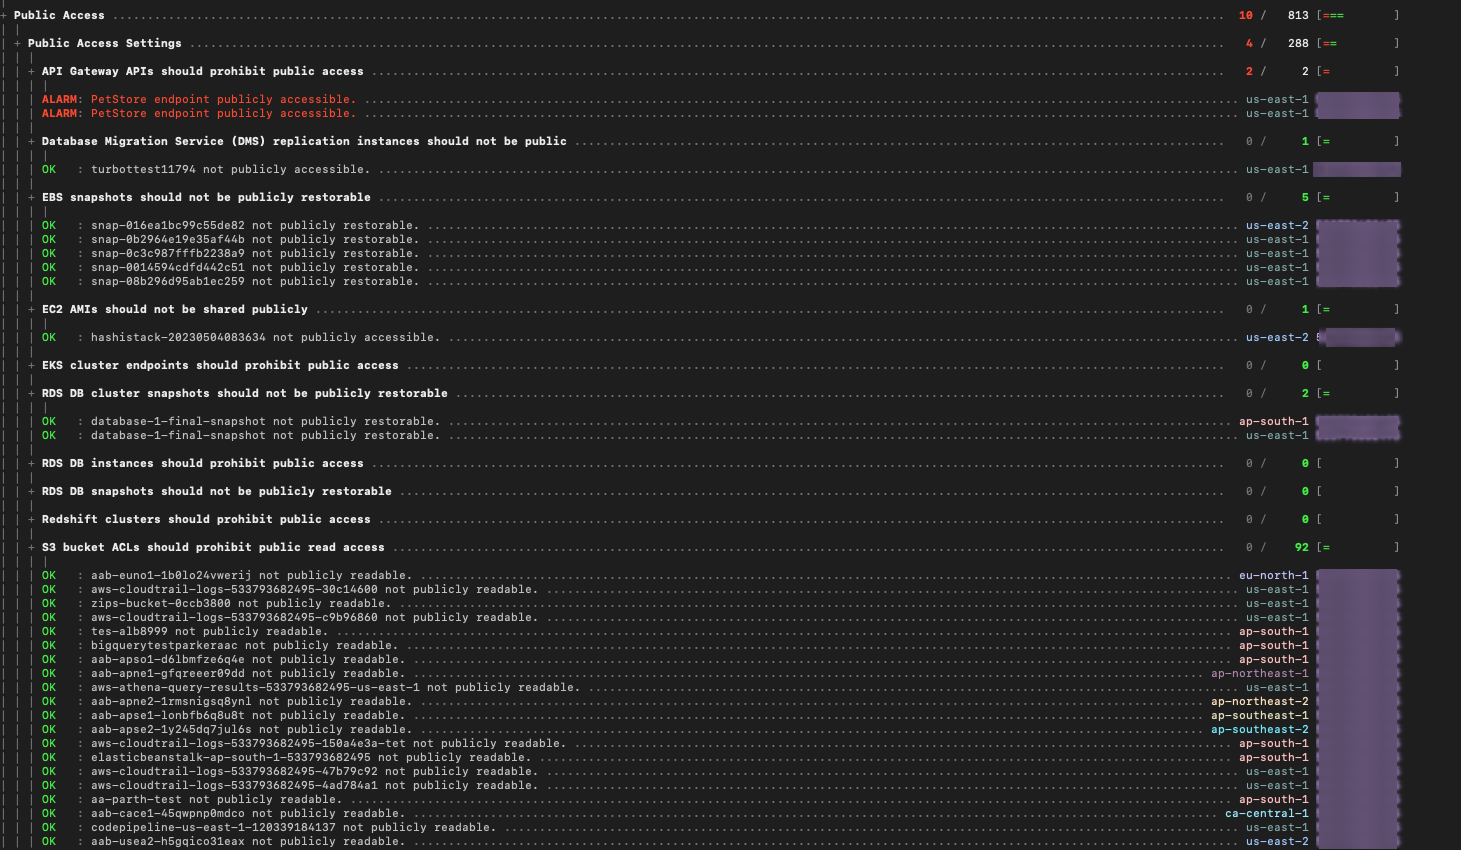Collapse the Public Access Settings plus marker

tap(18, 43)
